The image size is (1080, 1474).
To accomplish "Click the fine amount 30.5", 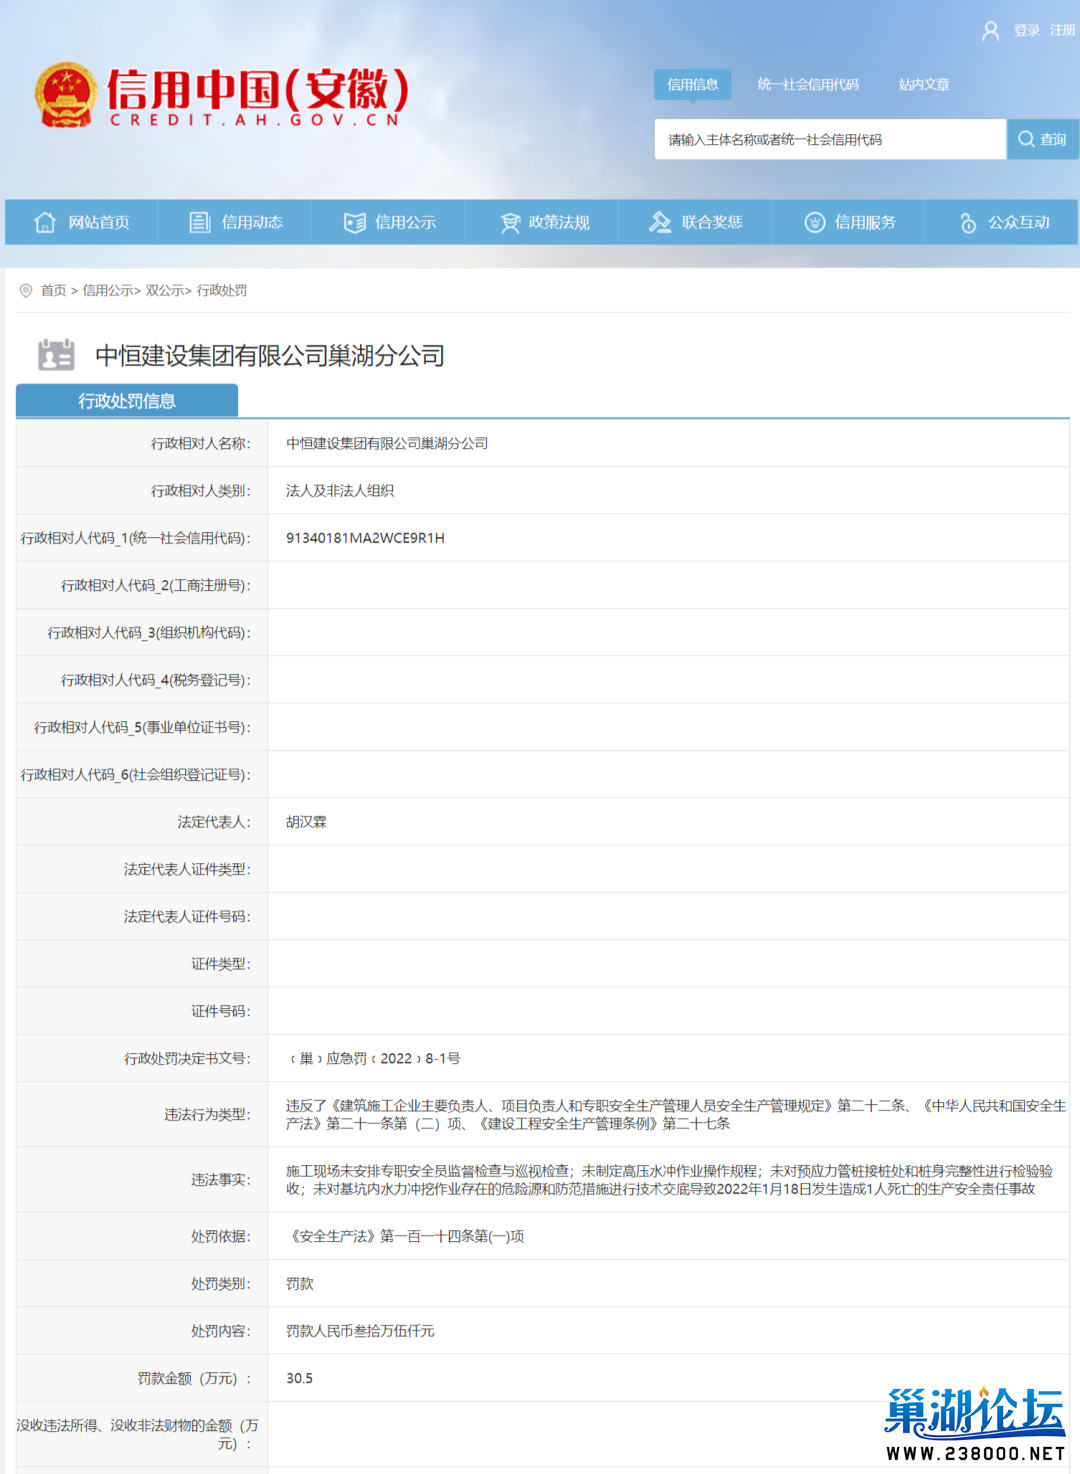I will point(299,1378).
